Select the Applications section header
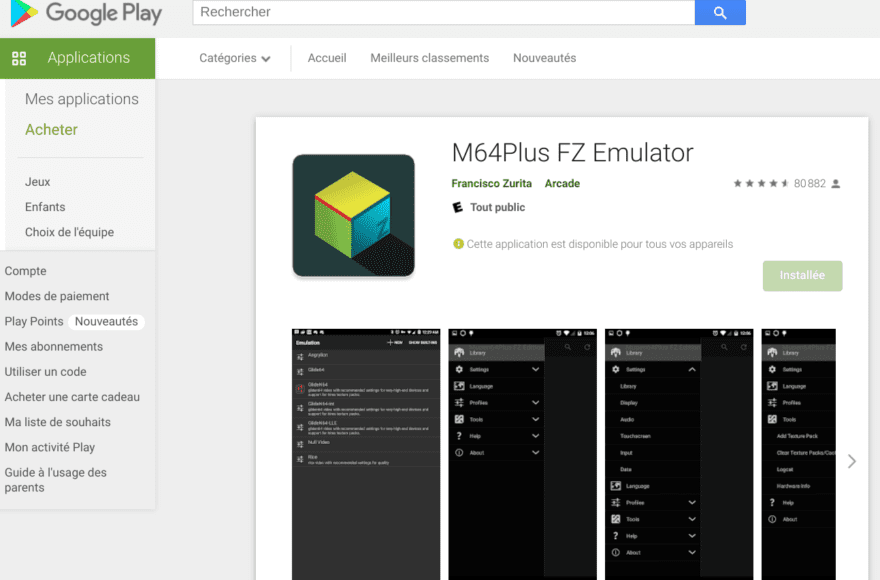 pyautogui.click(x=77, y=58)
